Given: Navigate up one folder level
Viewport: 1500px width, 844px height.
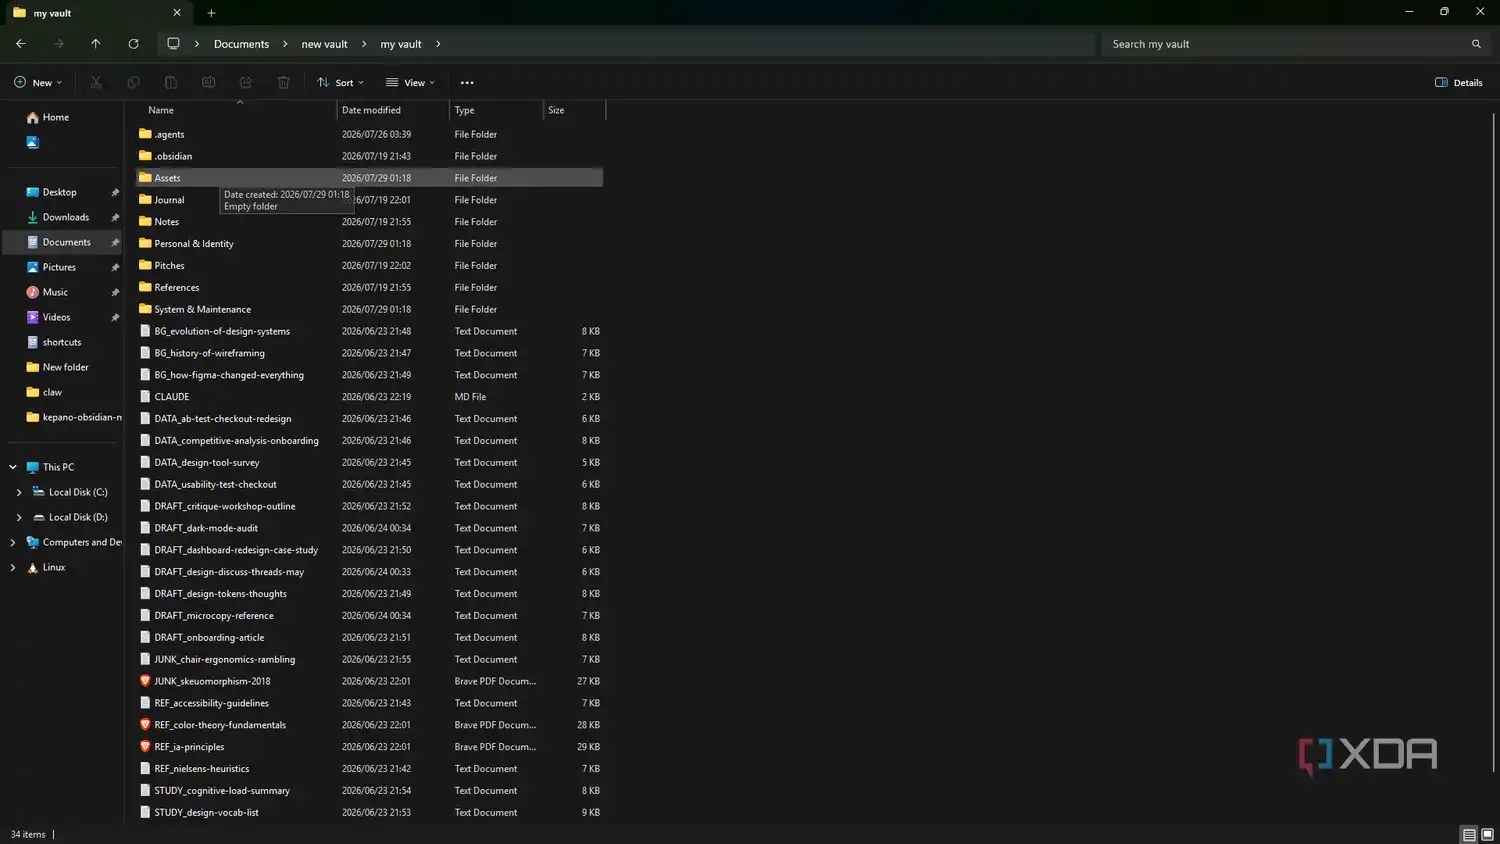Looking at the screenshot, I should [96, 44].
